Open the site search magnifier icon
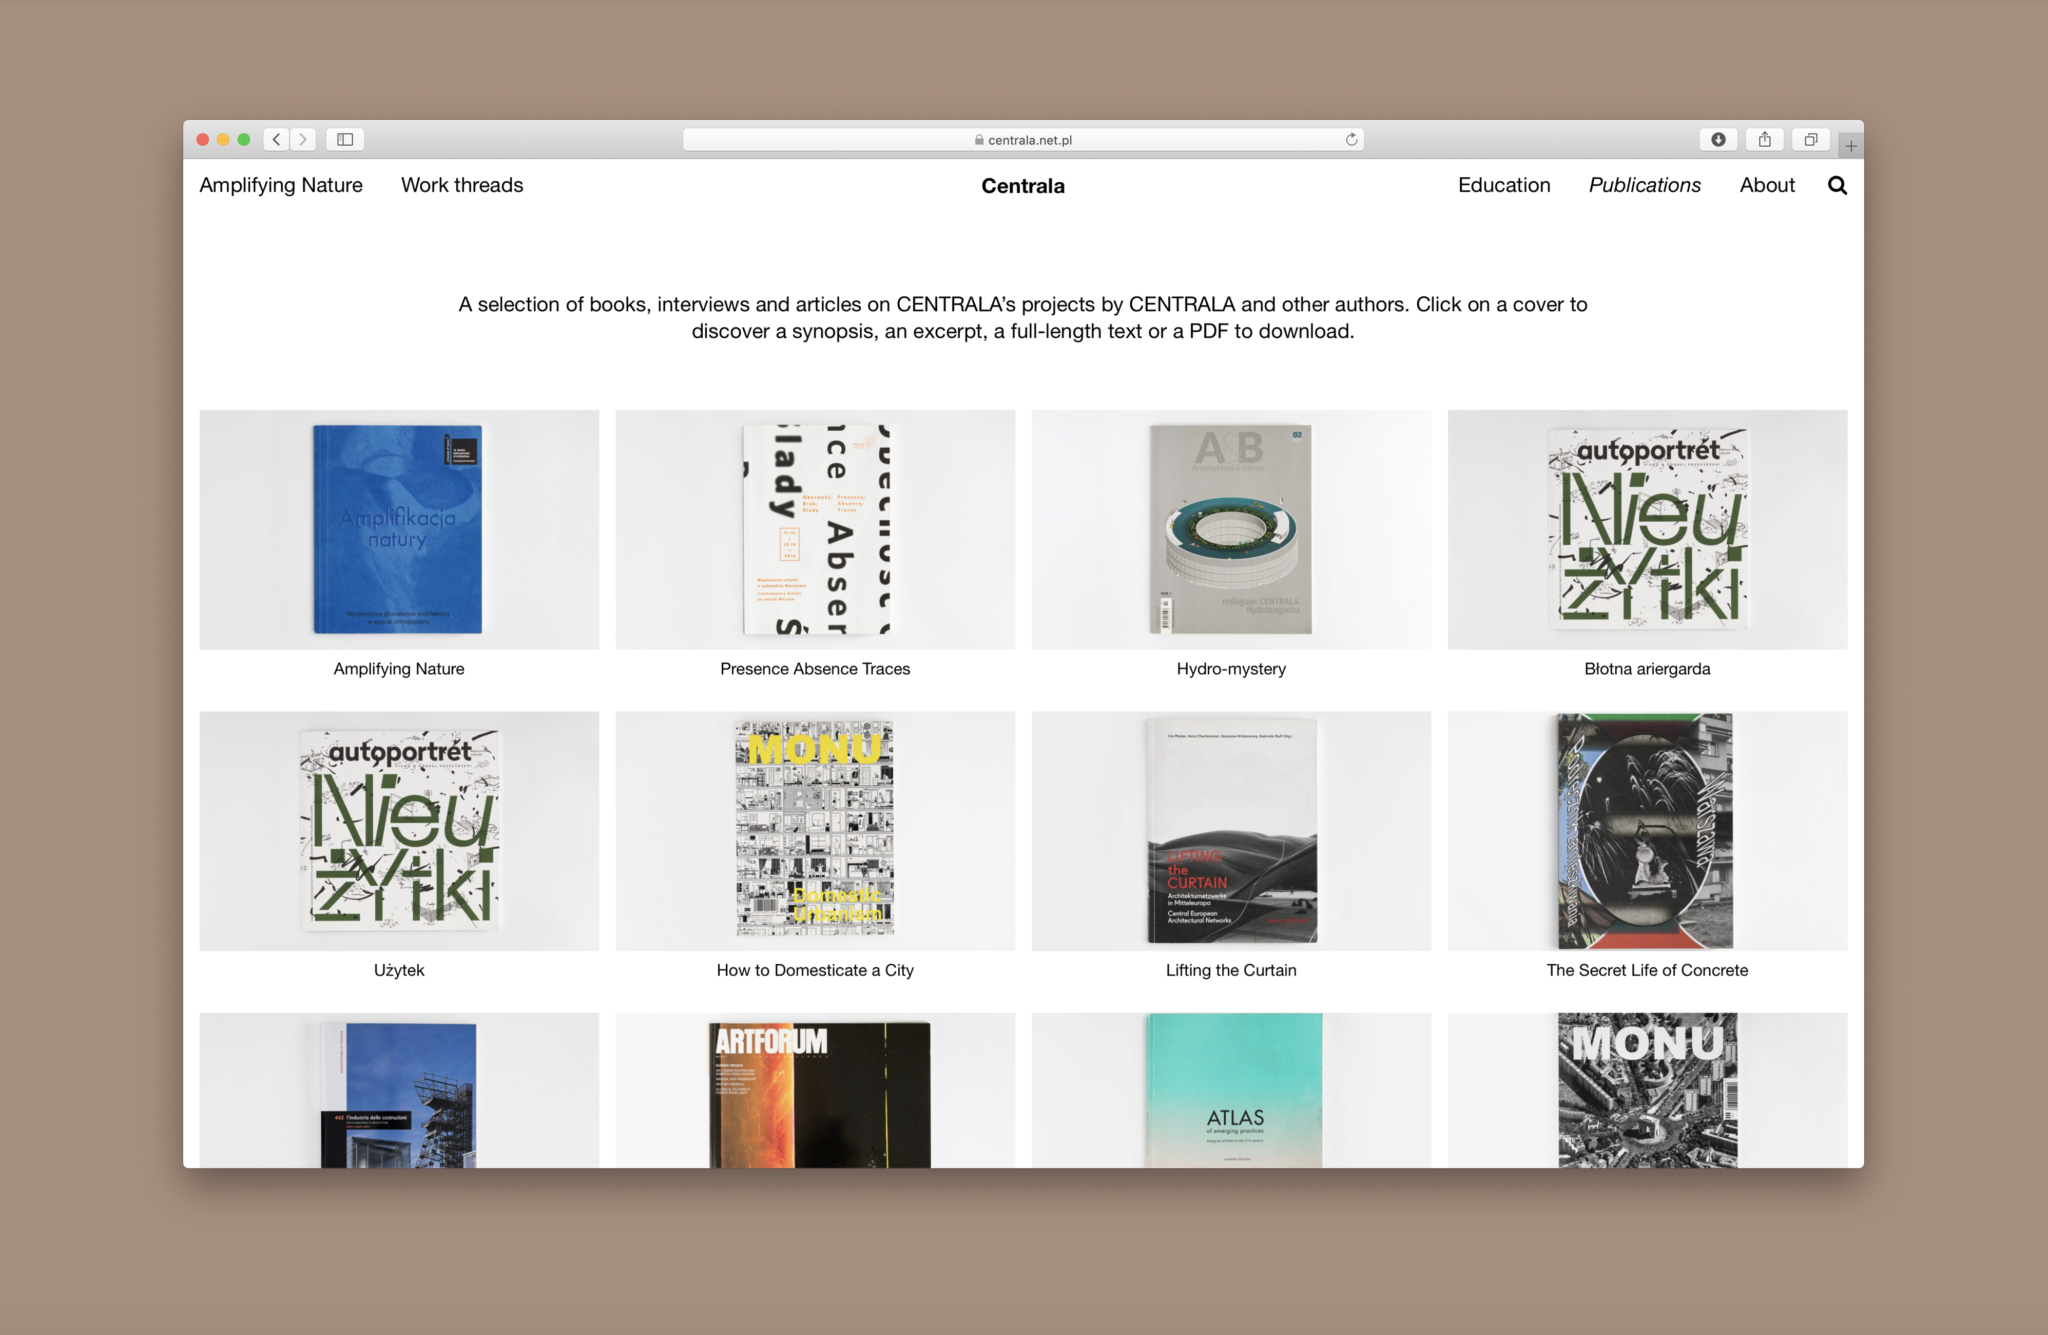This screenshot has width=2048, height=1335. pyautogui.click(x=1837, y=185)
